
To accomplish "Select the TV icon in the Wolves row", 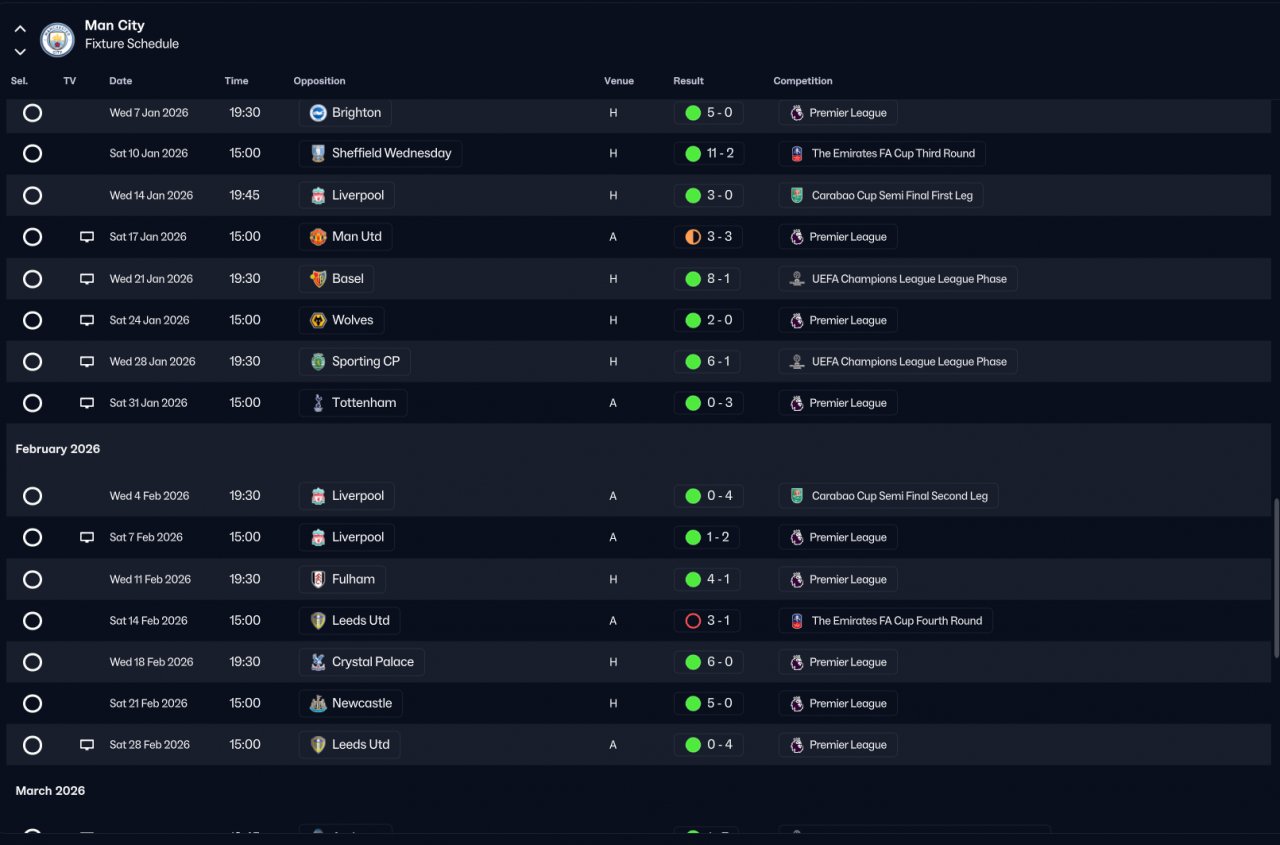I will (87, 320).
